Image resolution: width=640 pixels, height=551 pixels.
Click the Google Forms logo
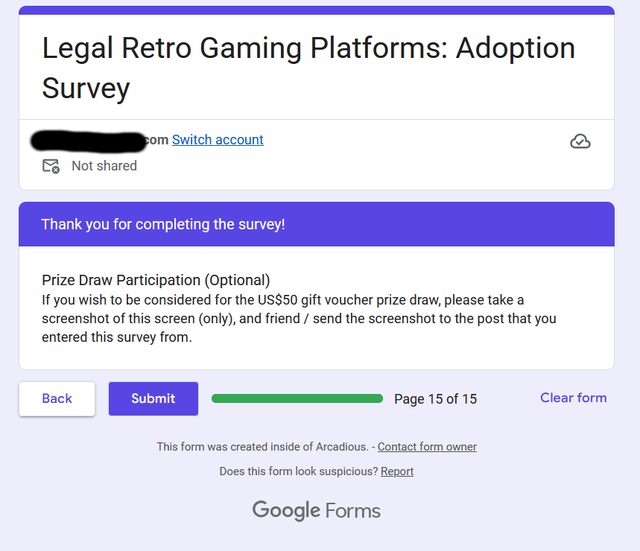click(x=316, y=510)
